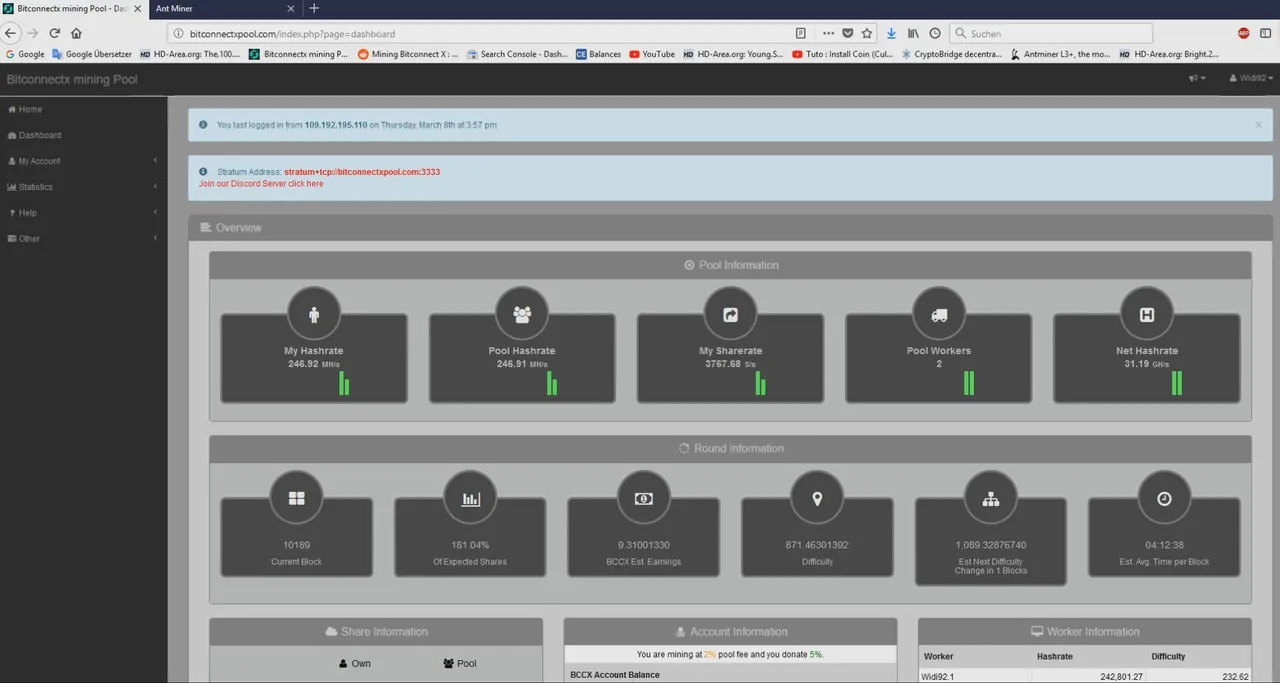
Task: Click the My Hashrate green bar chart
Action: 344,383
